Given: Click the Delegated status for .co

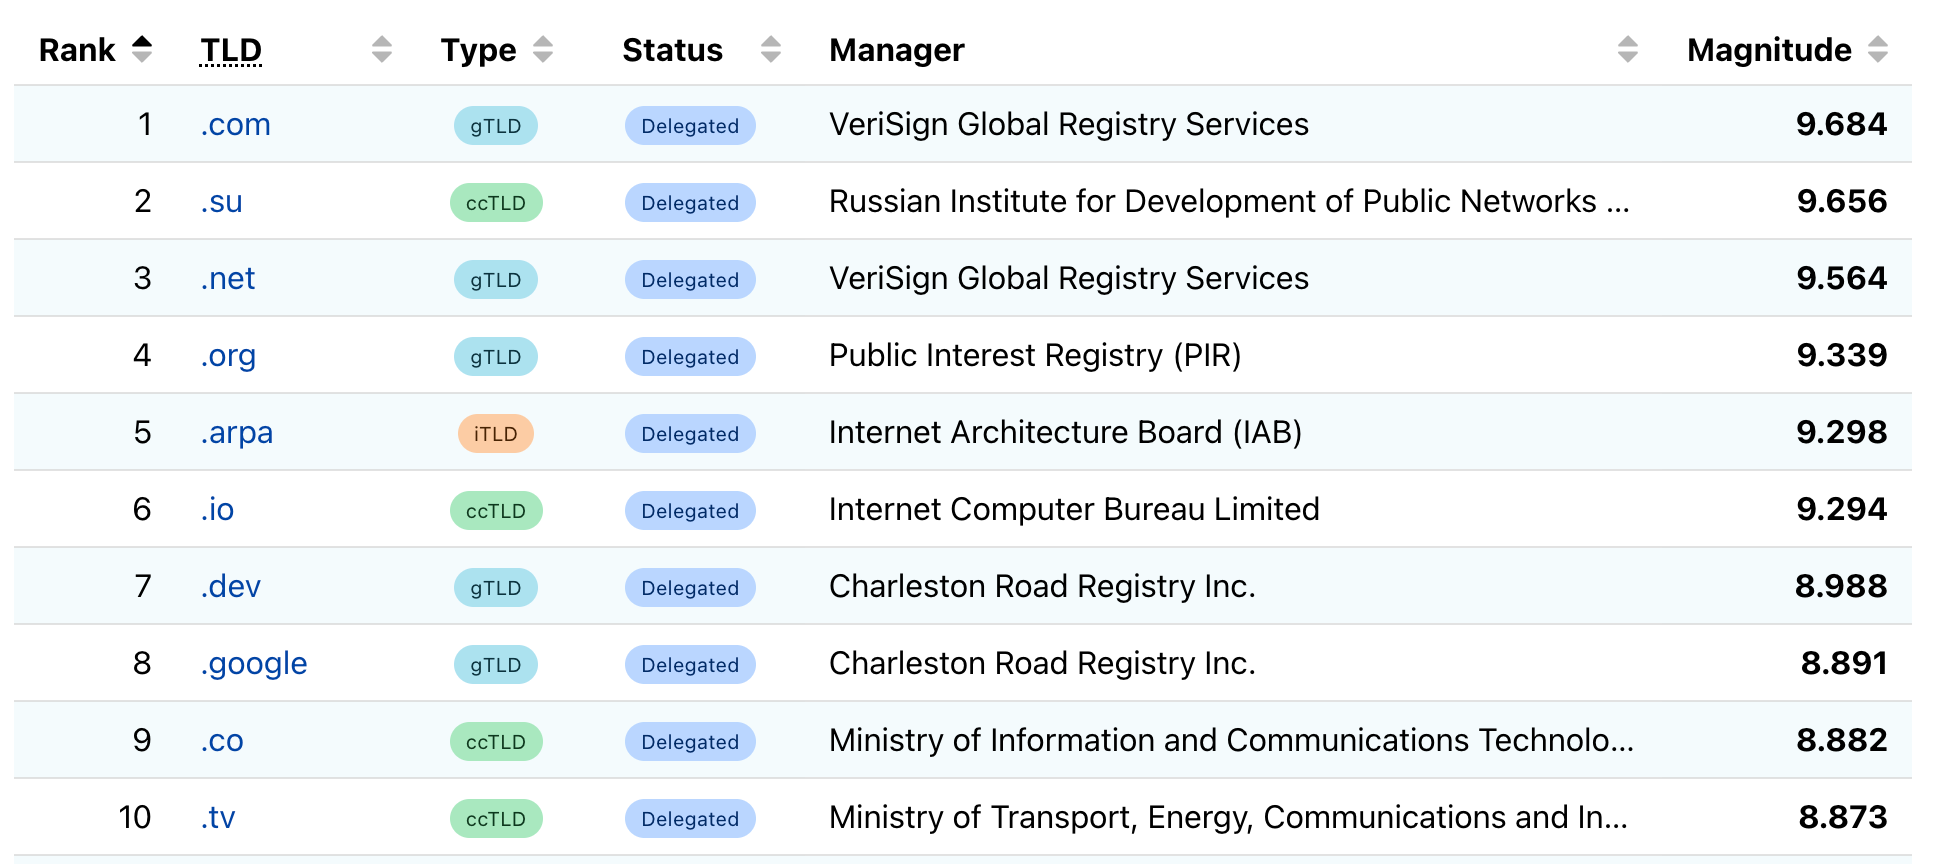Looking at the screenshot, I should point(690,742).
